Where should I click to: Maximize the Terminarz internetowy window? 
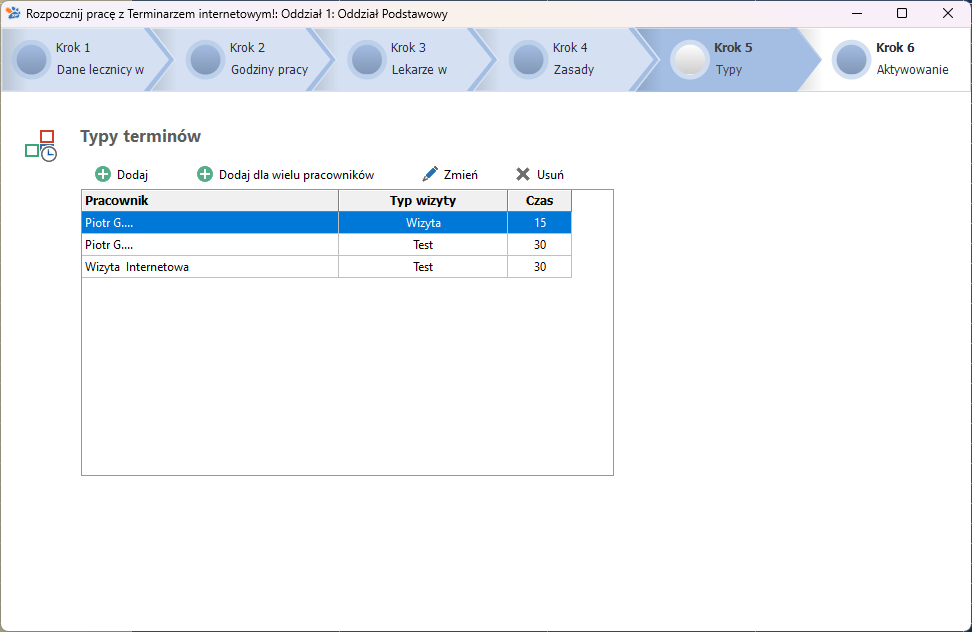point(902,13)
